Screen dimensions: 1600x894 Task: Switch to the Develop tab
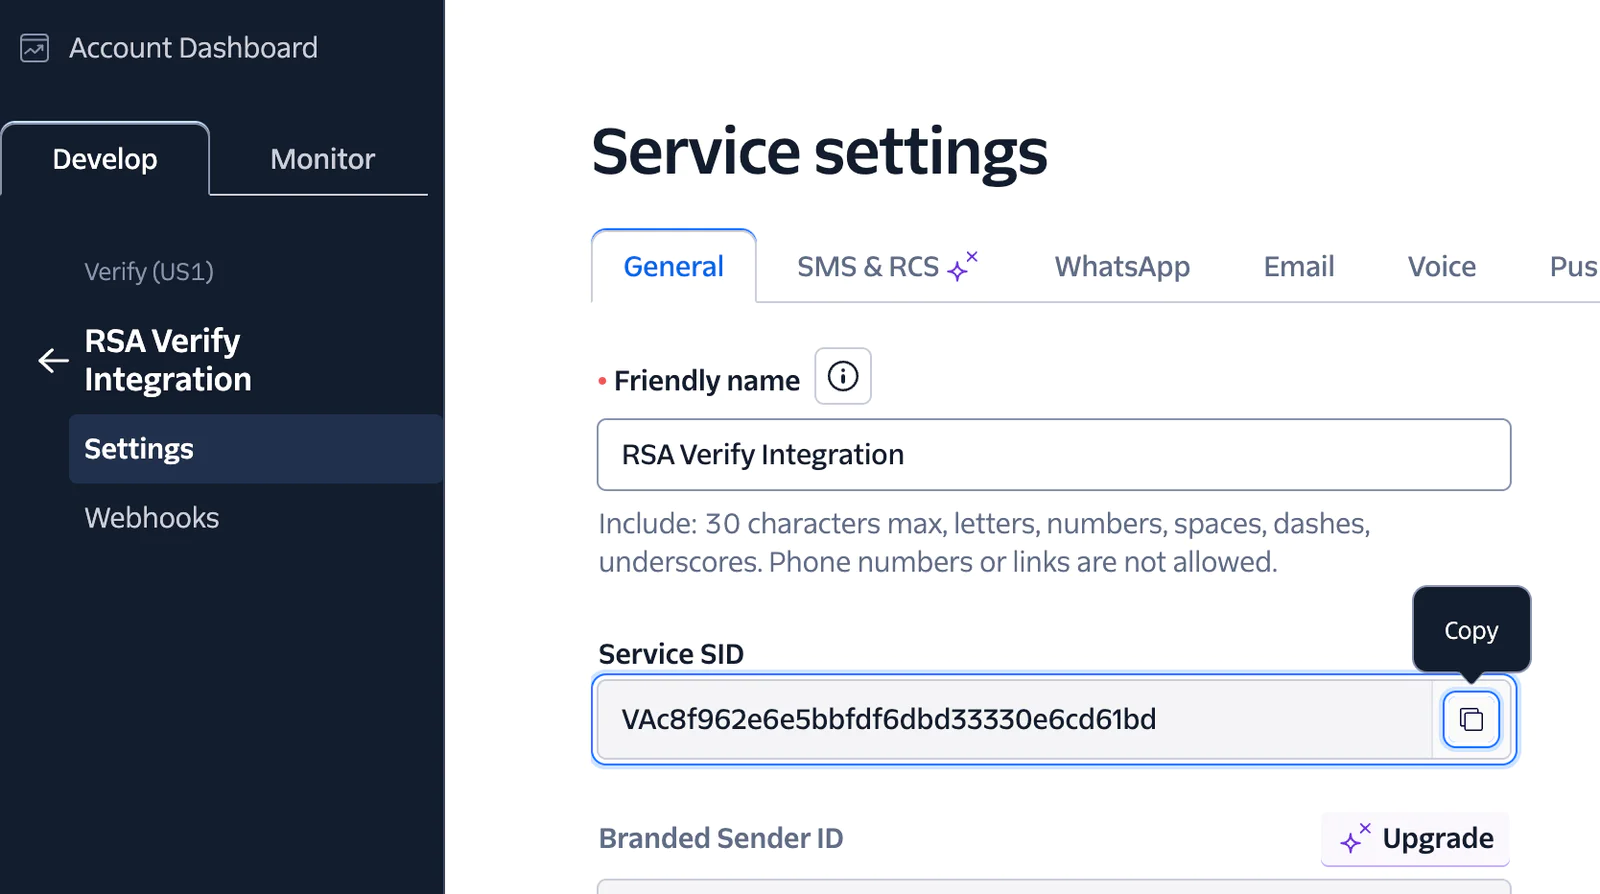point(105,159)
